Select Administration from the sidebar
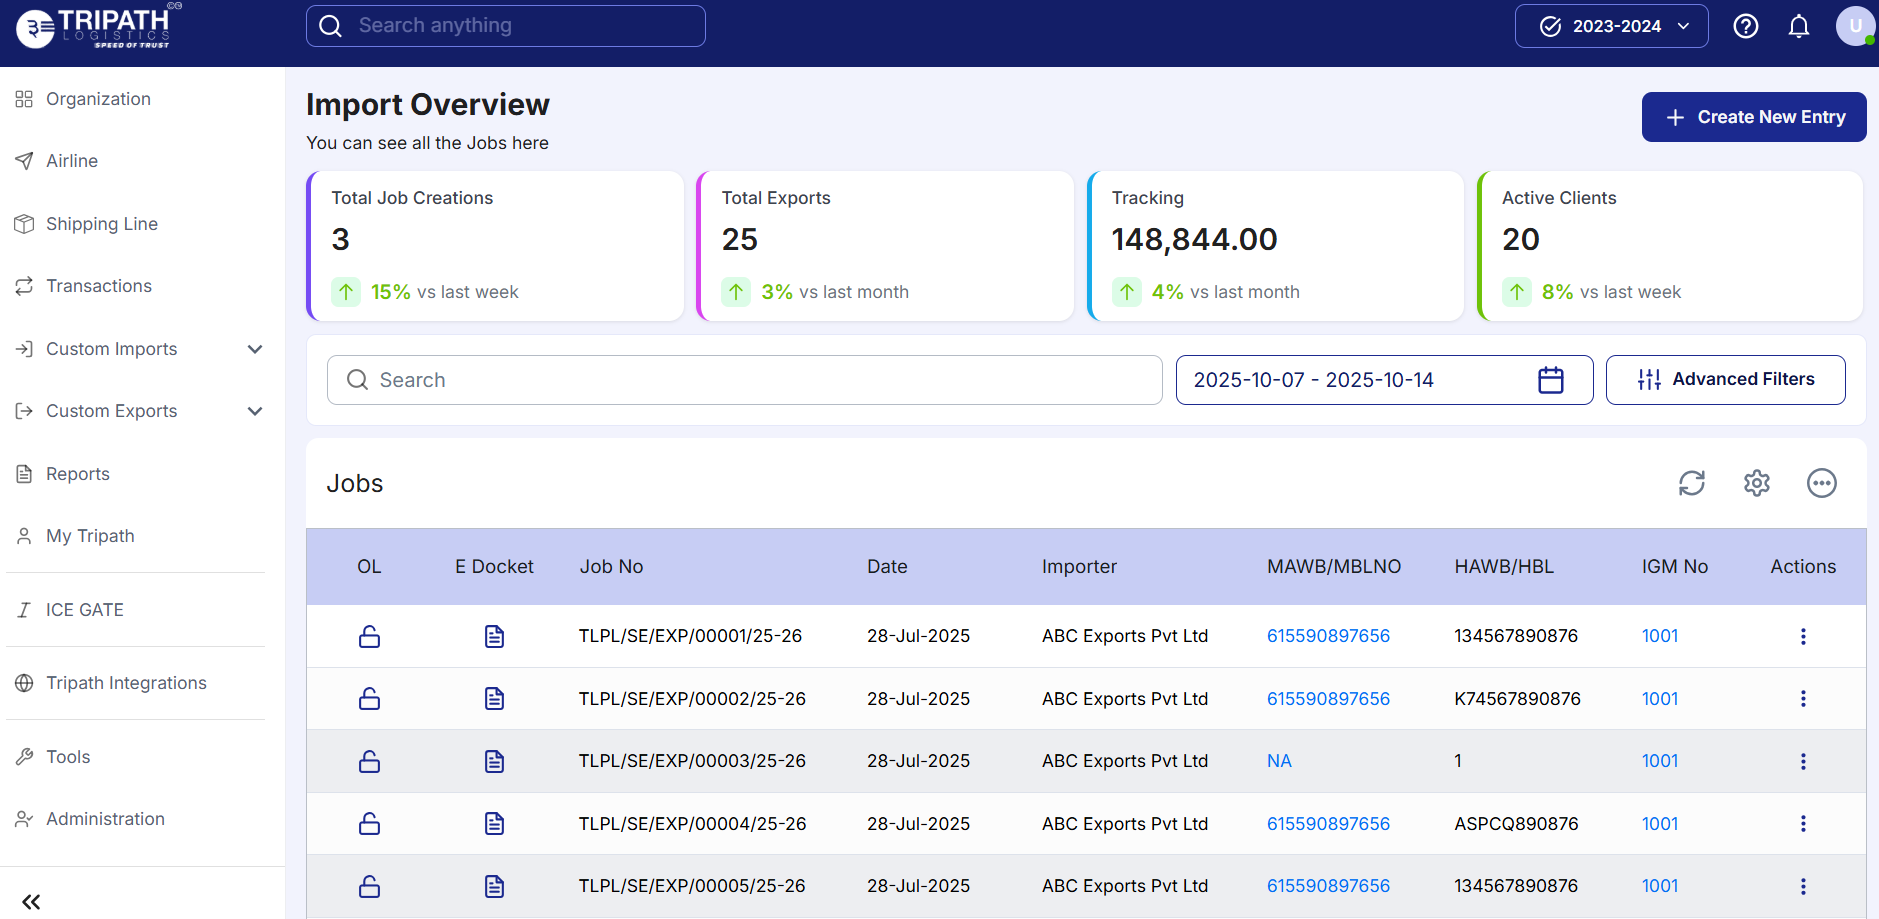Screen dimensions: 1879x919 click(x=105, y=818)
